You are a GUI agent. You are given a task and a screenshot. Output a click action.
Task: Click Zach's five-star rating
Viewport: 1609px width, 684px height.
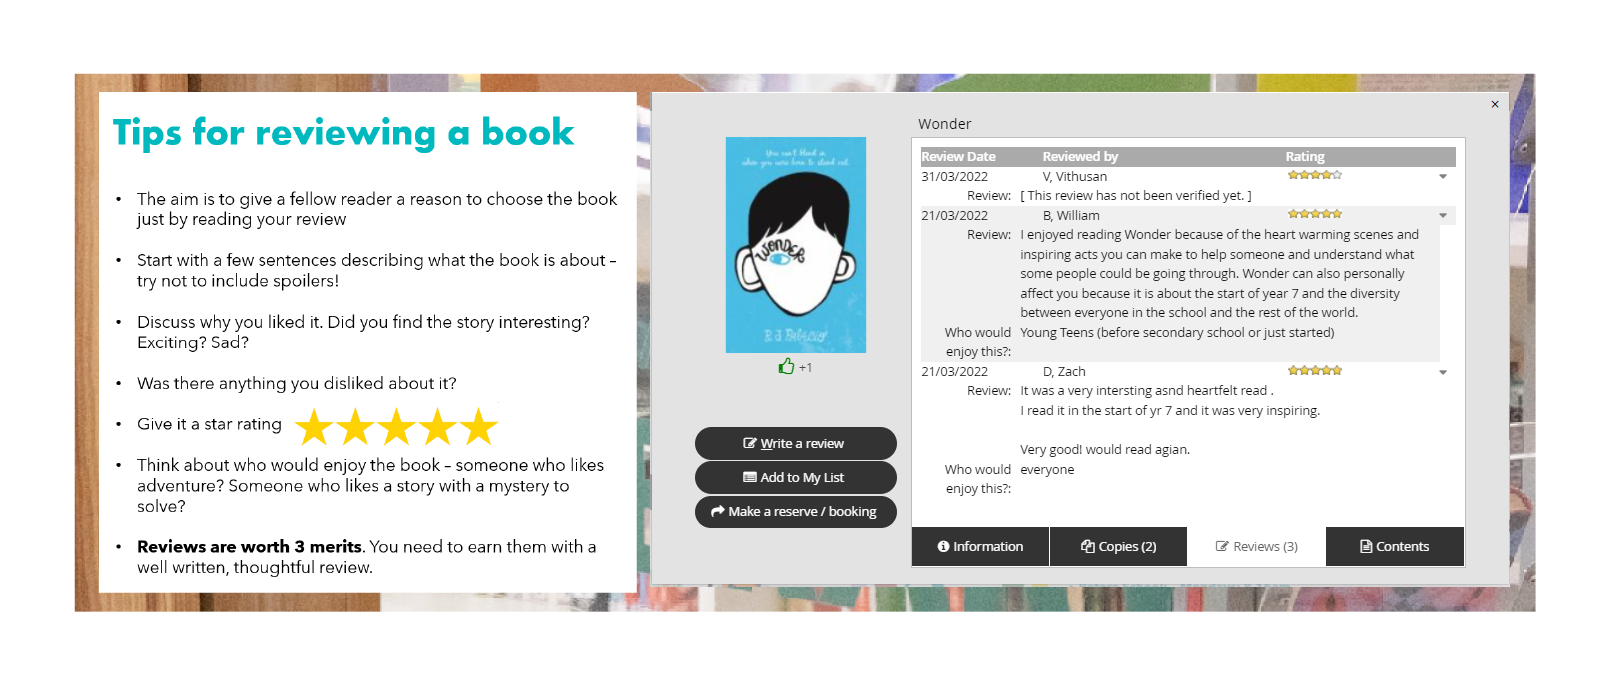tap(1315, 370)
